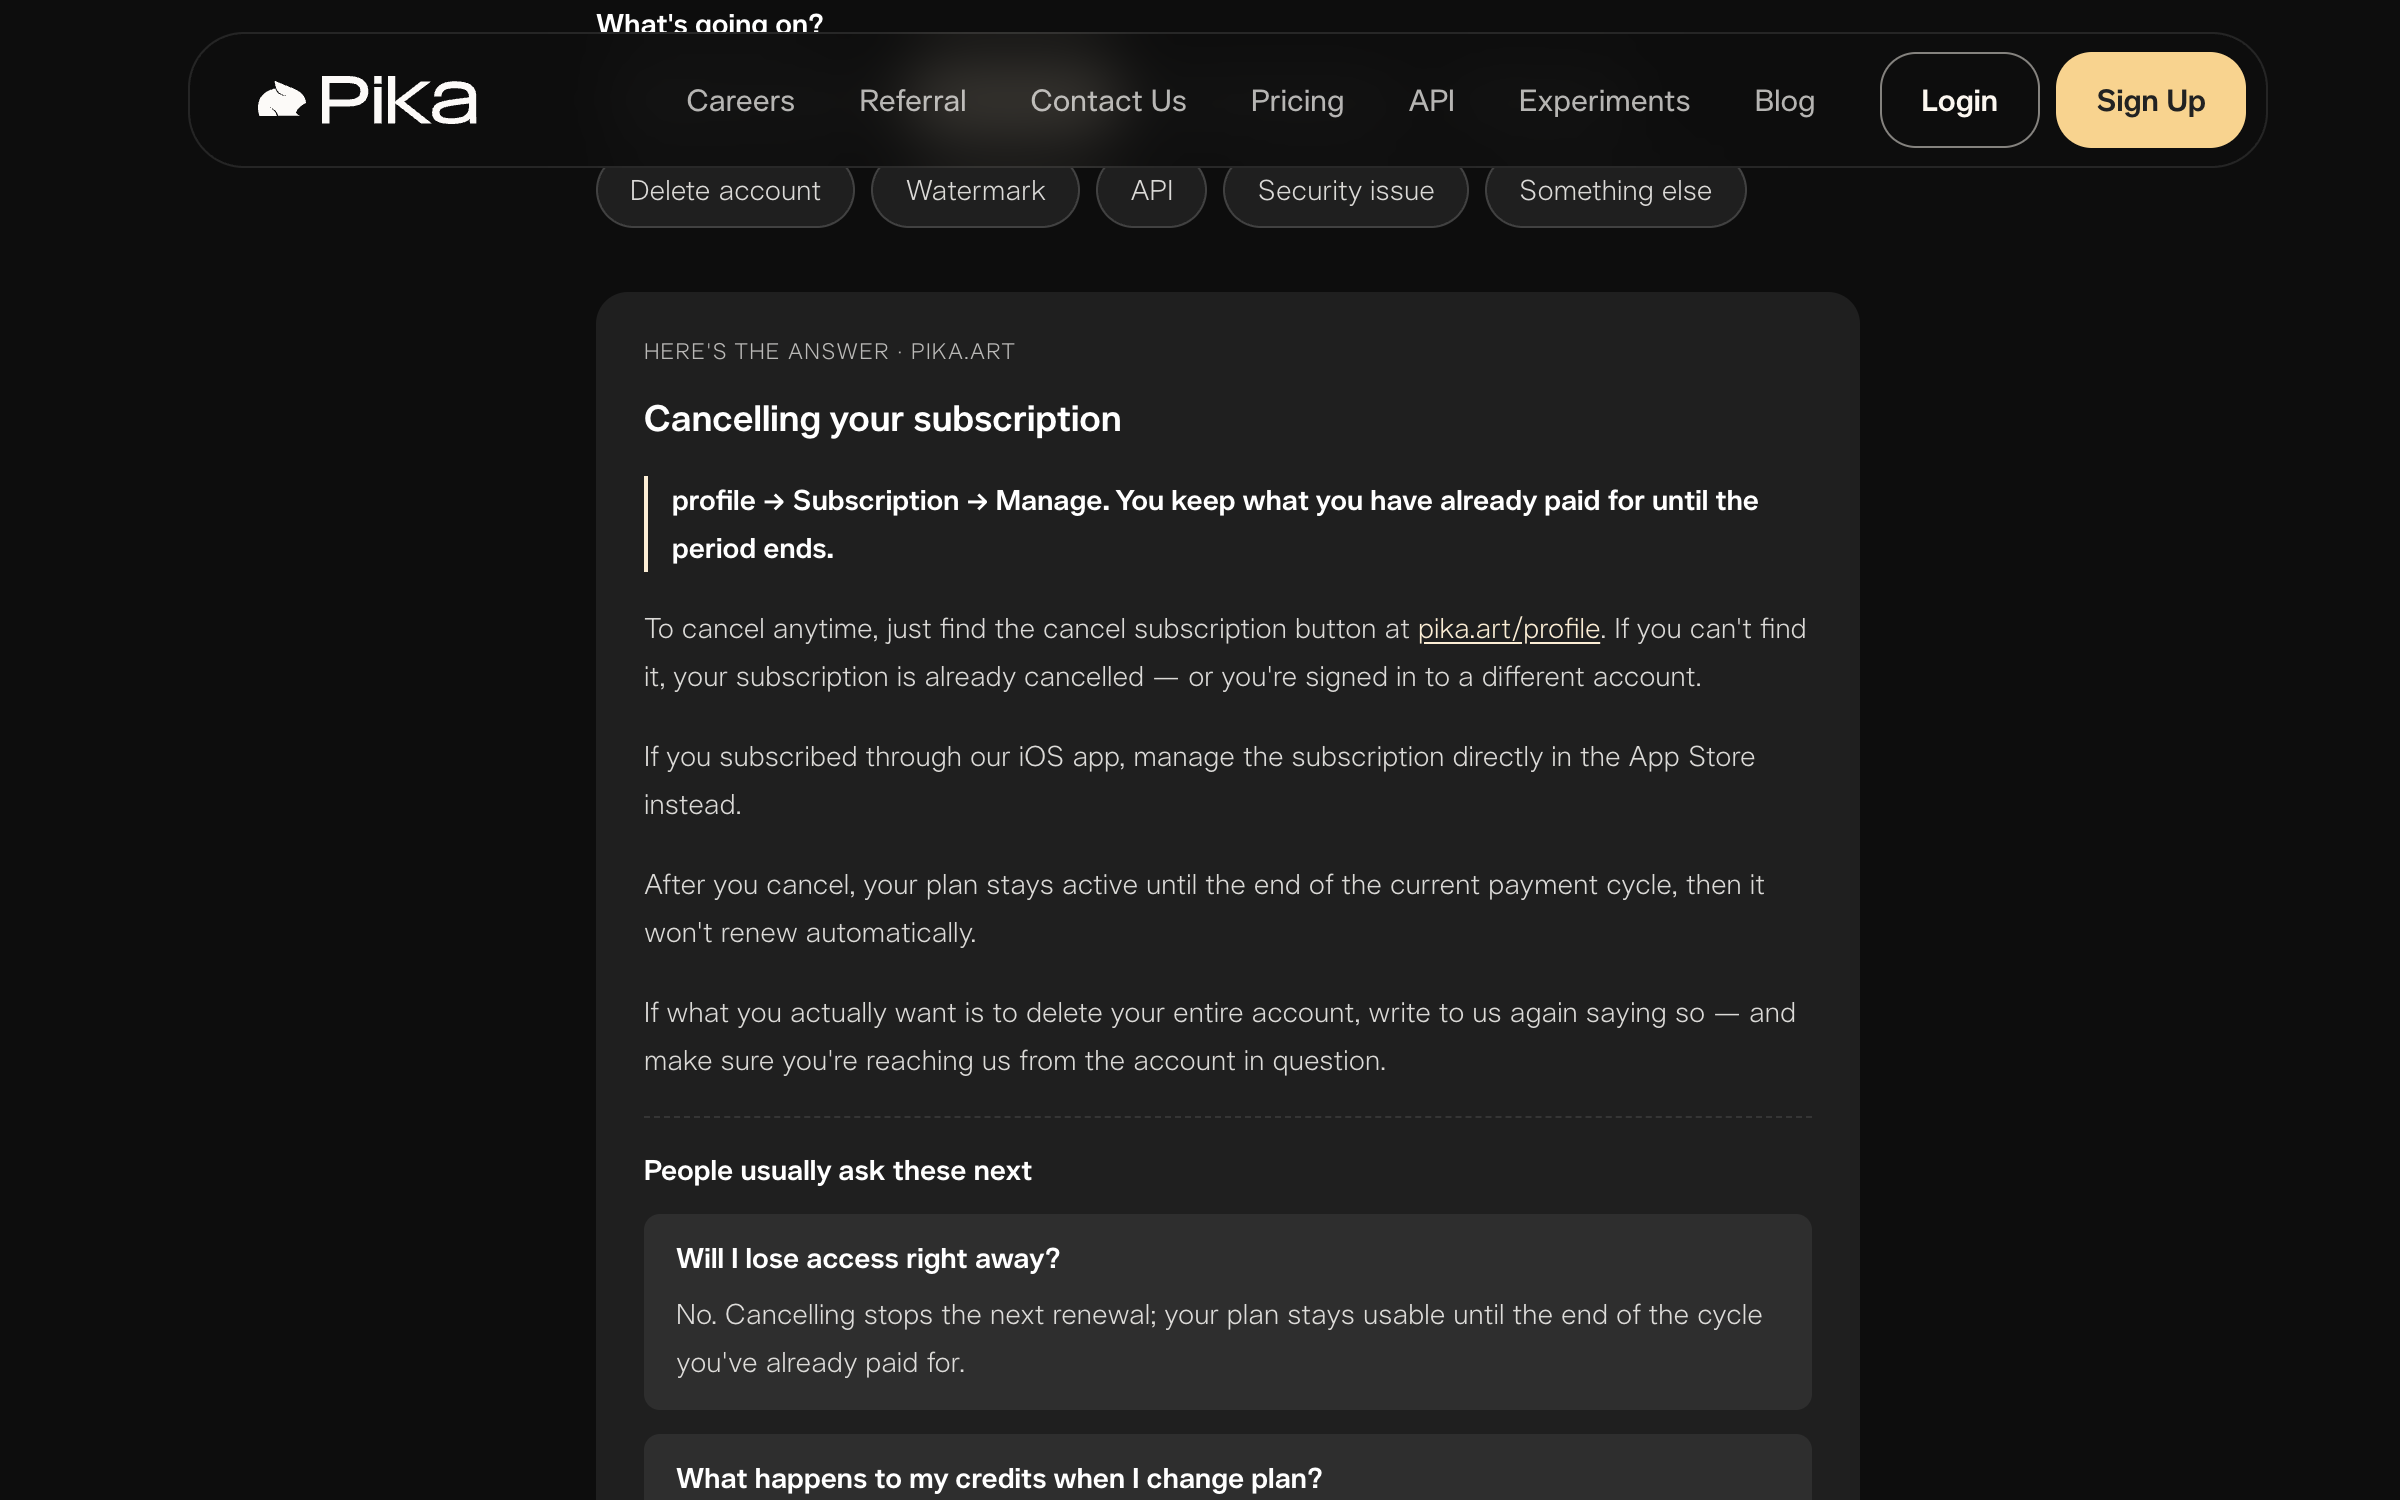Open API in the top navigation bar

[x=1431, y=100]
